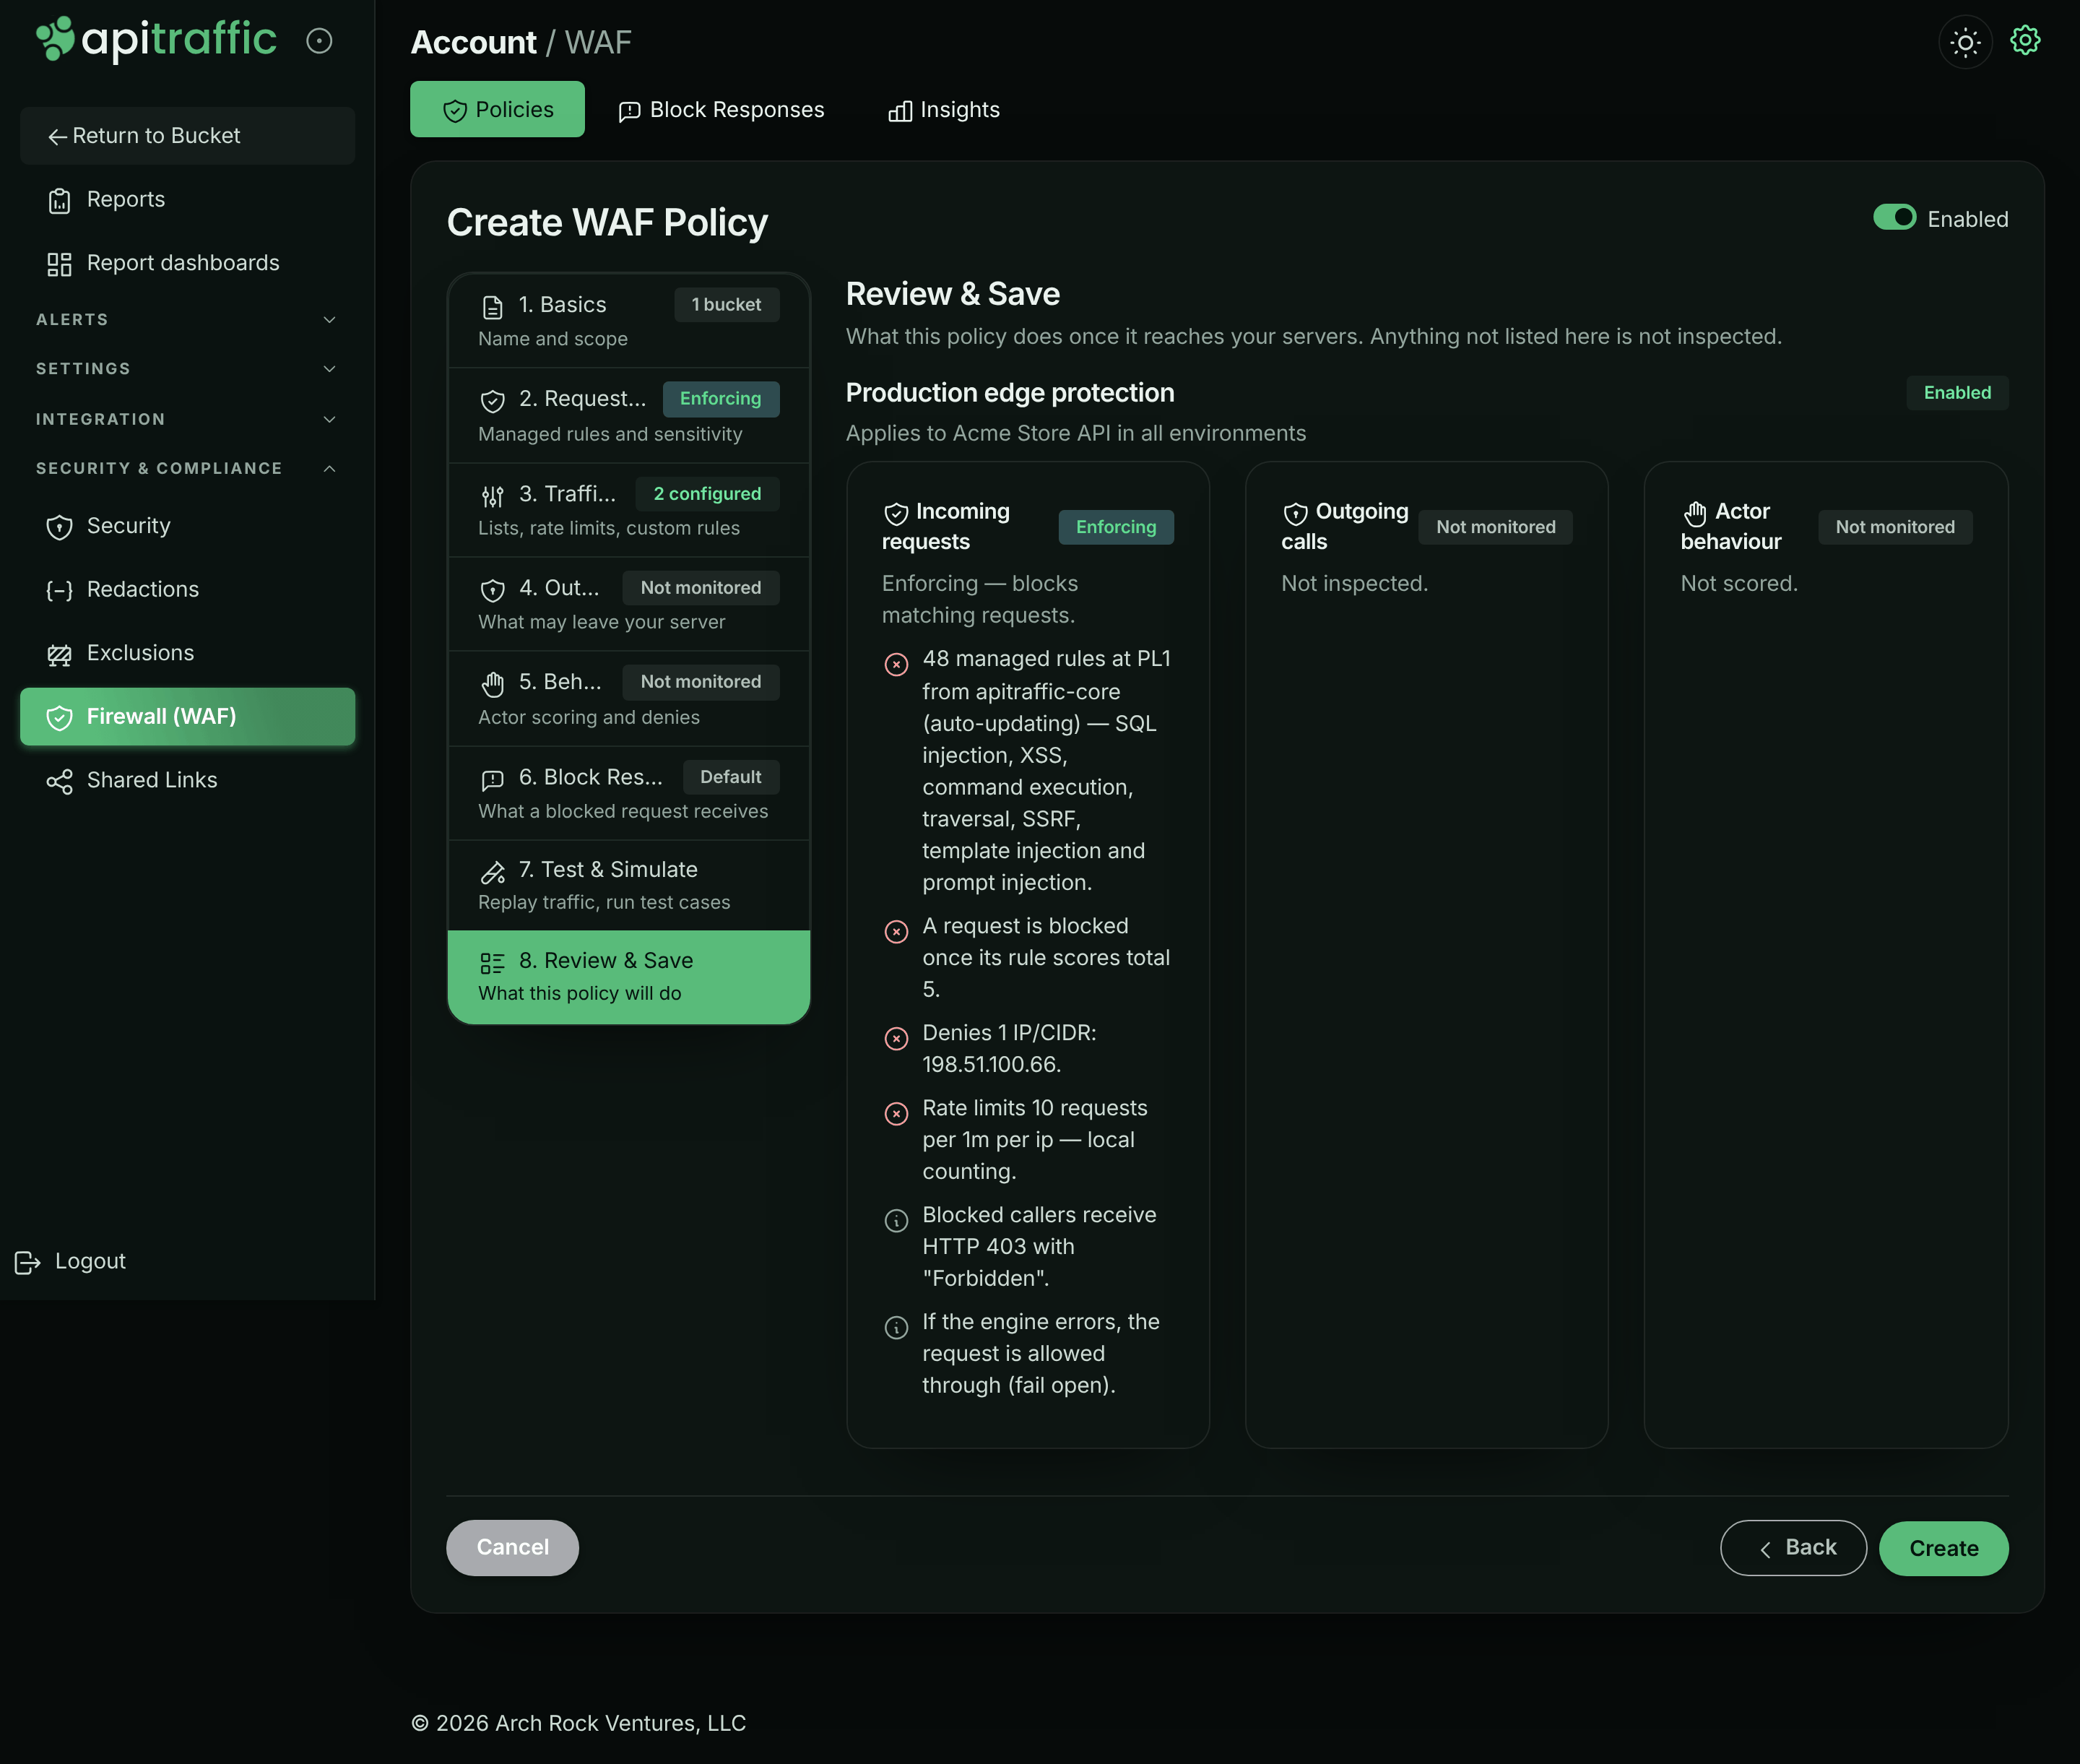Open Redactions in sidebar

187,589
